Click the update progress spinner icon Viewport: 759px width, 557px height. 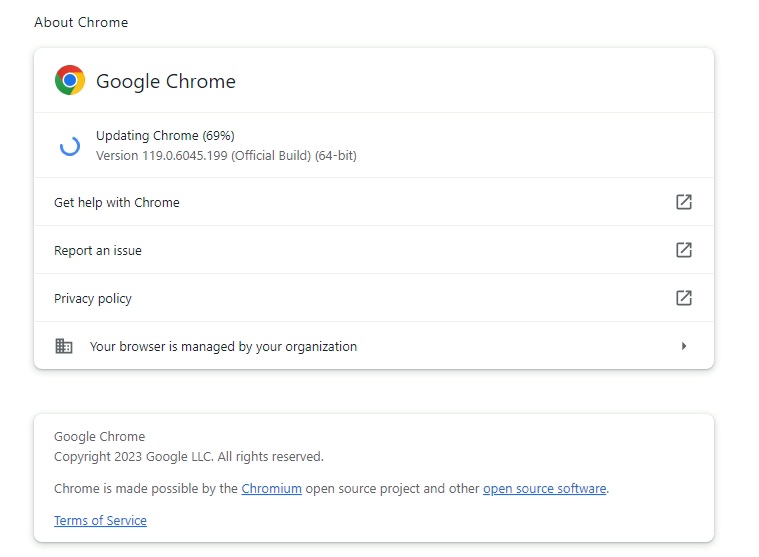70,146
